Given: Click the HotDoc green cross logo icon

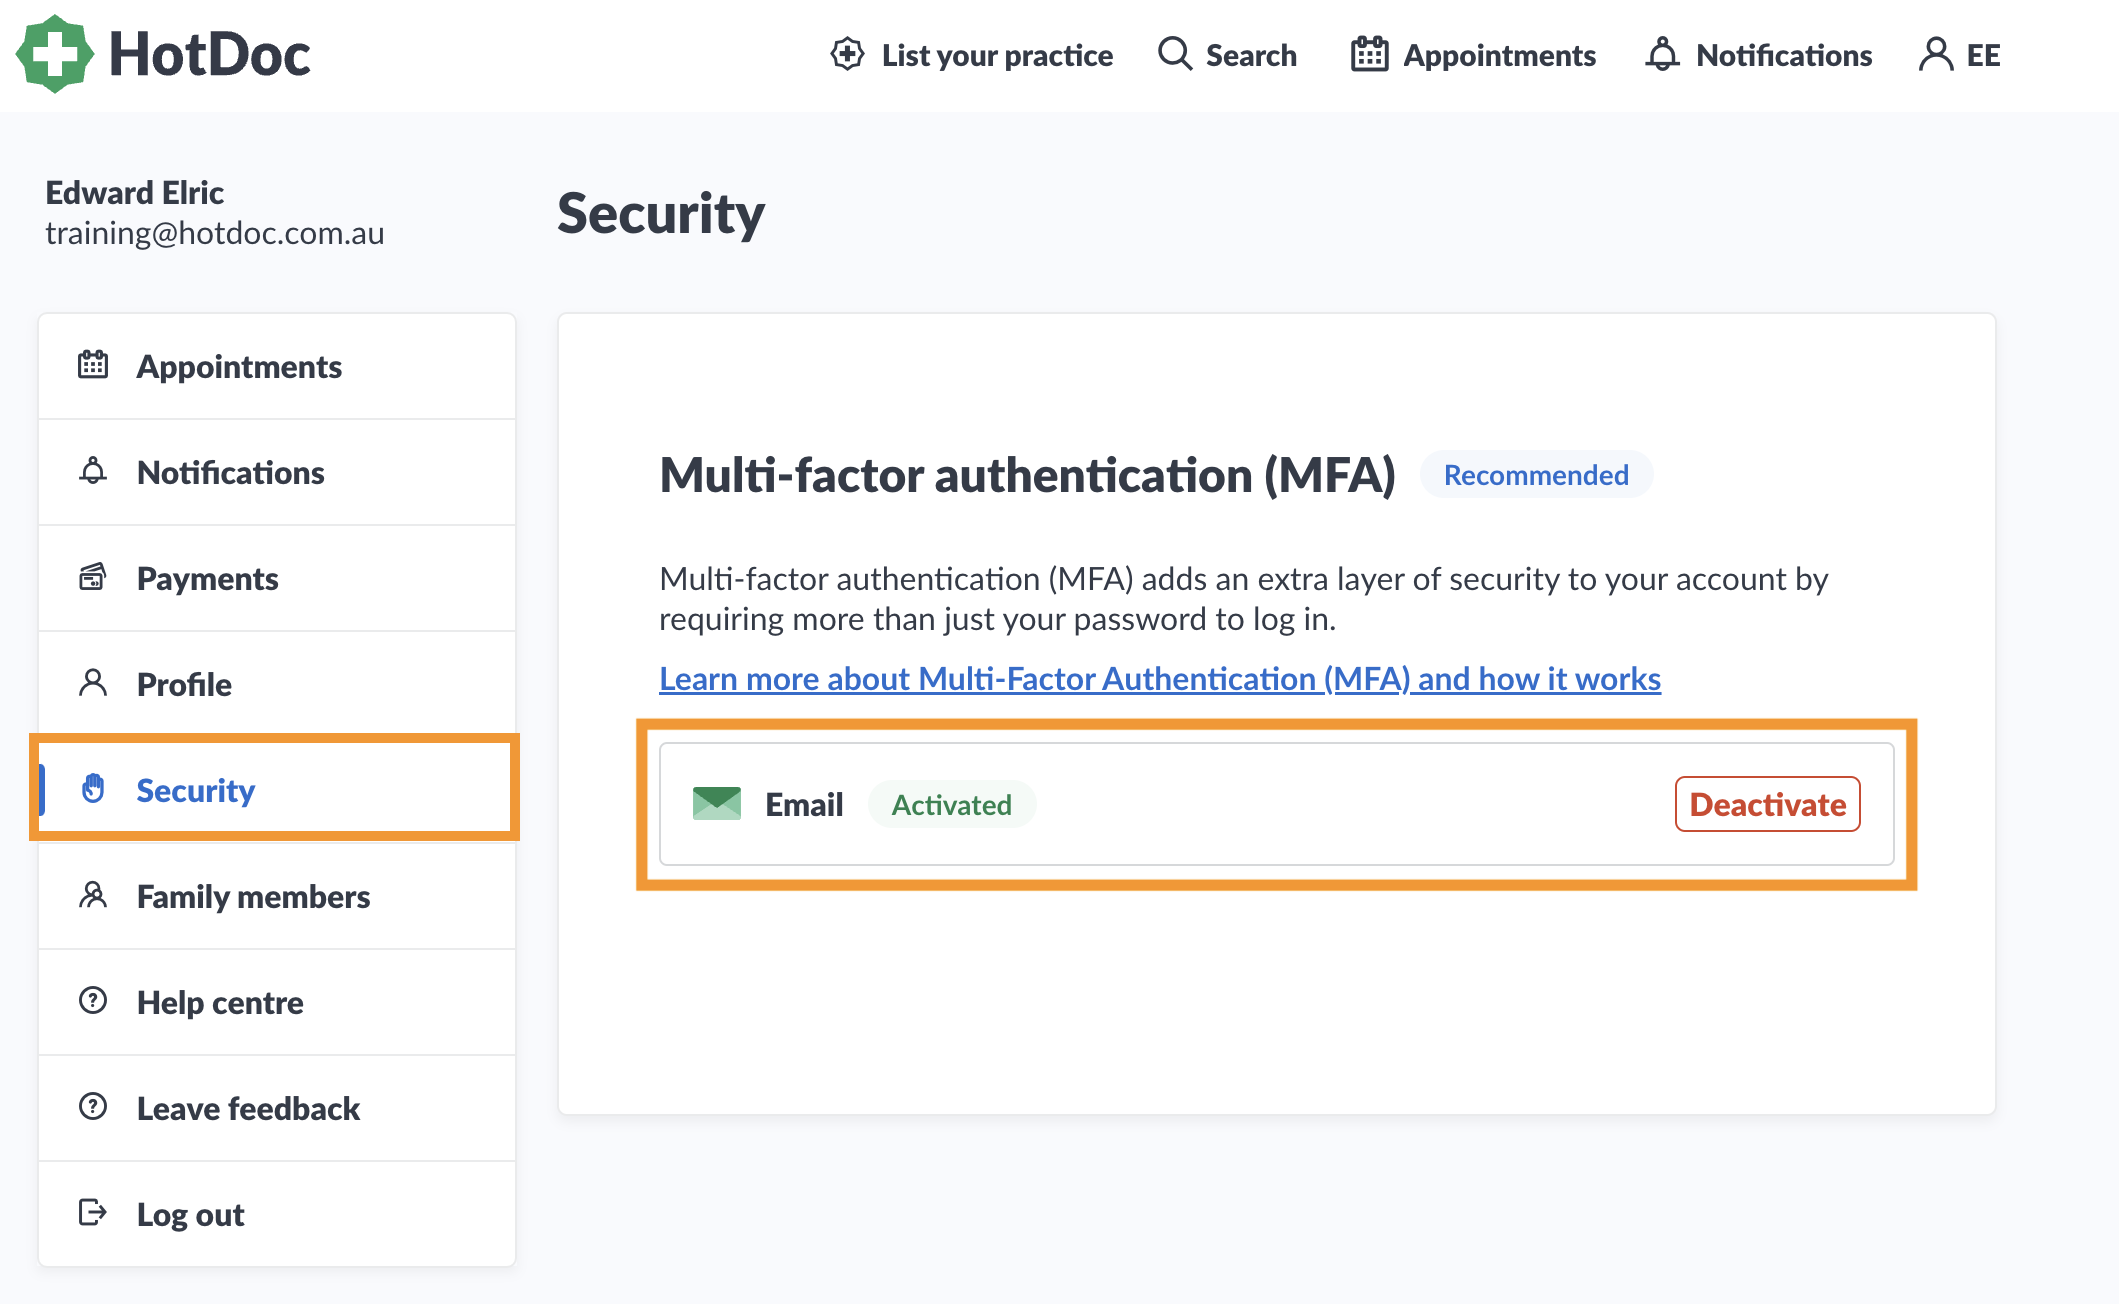Looking at the screenshot, I should (x=55, y=54).
